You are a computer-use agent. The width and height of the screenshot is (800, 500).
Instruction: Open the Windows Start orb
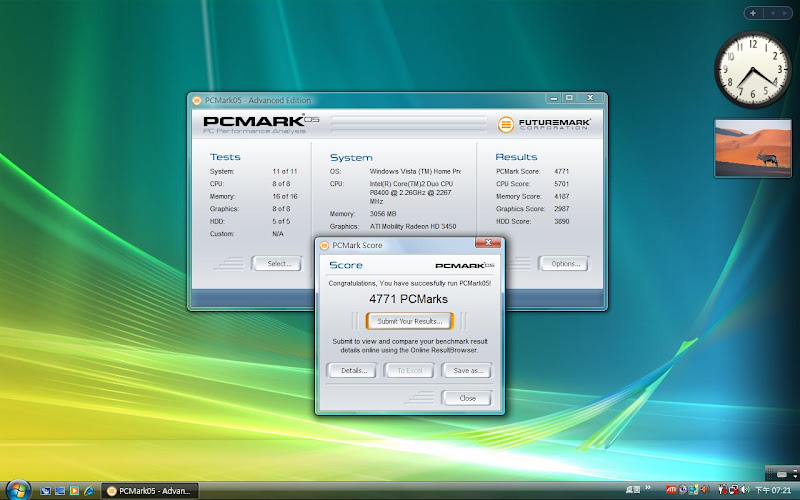tap(18, 490)
